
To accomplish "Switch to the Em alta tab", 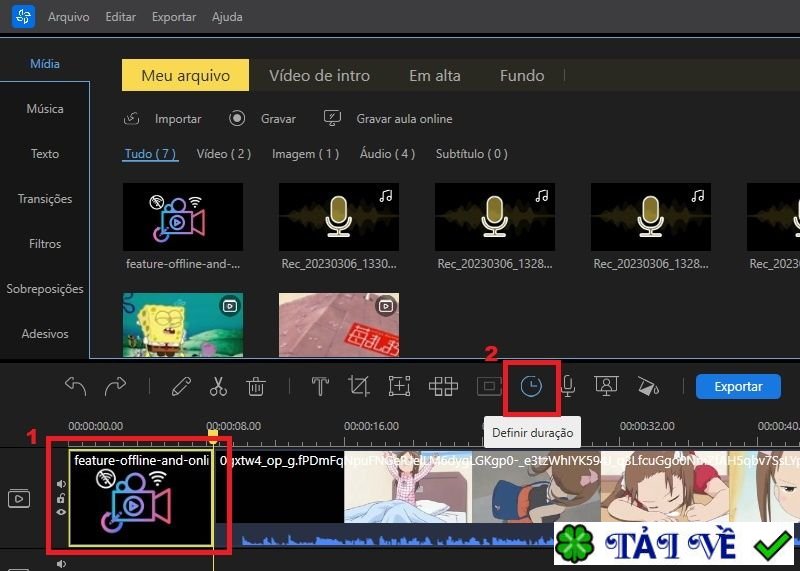I will point(435,76).
